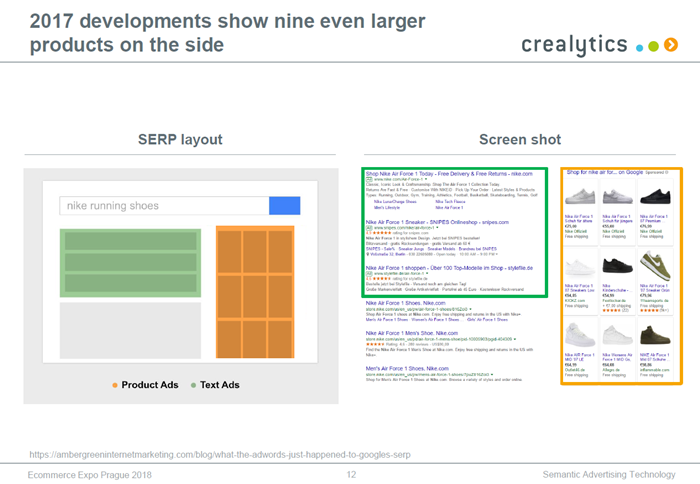Click the orange arrow icon in crealytics logo
The height and width of the screenshot is (484, 700).
tap(671, 45)
